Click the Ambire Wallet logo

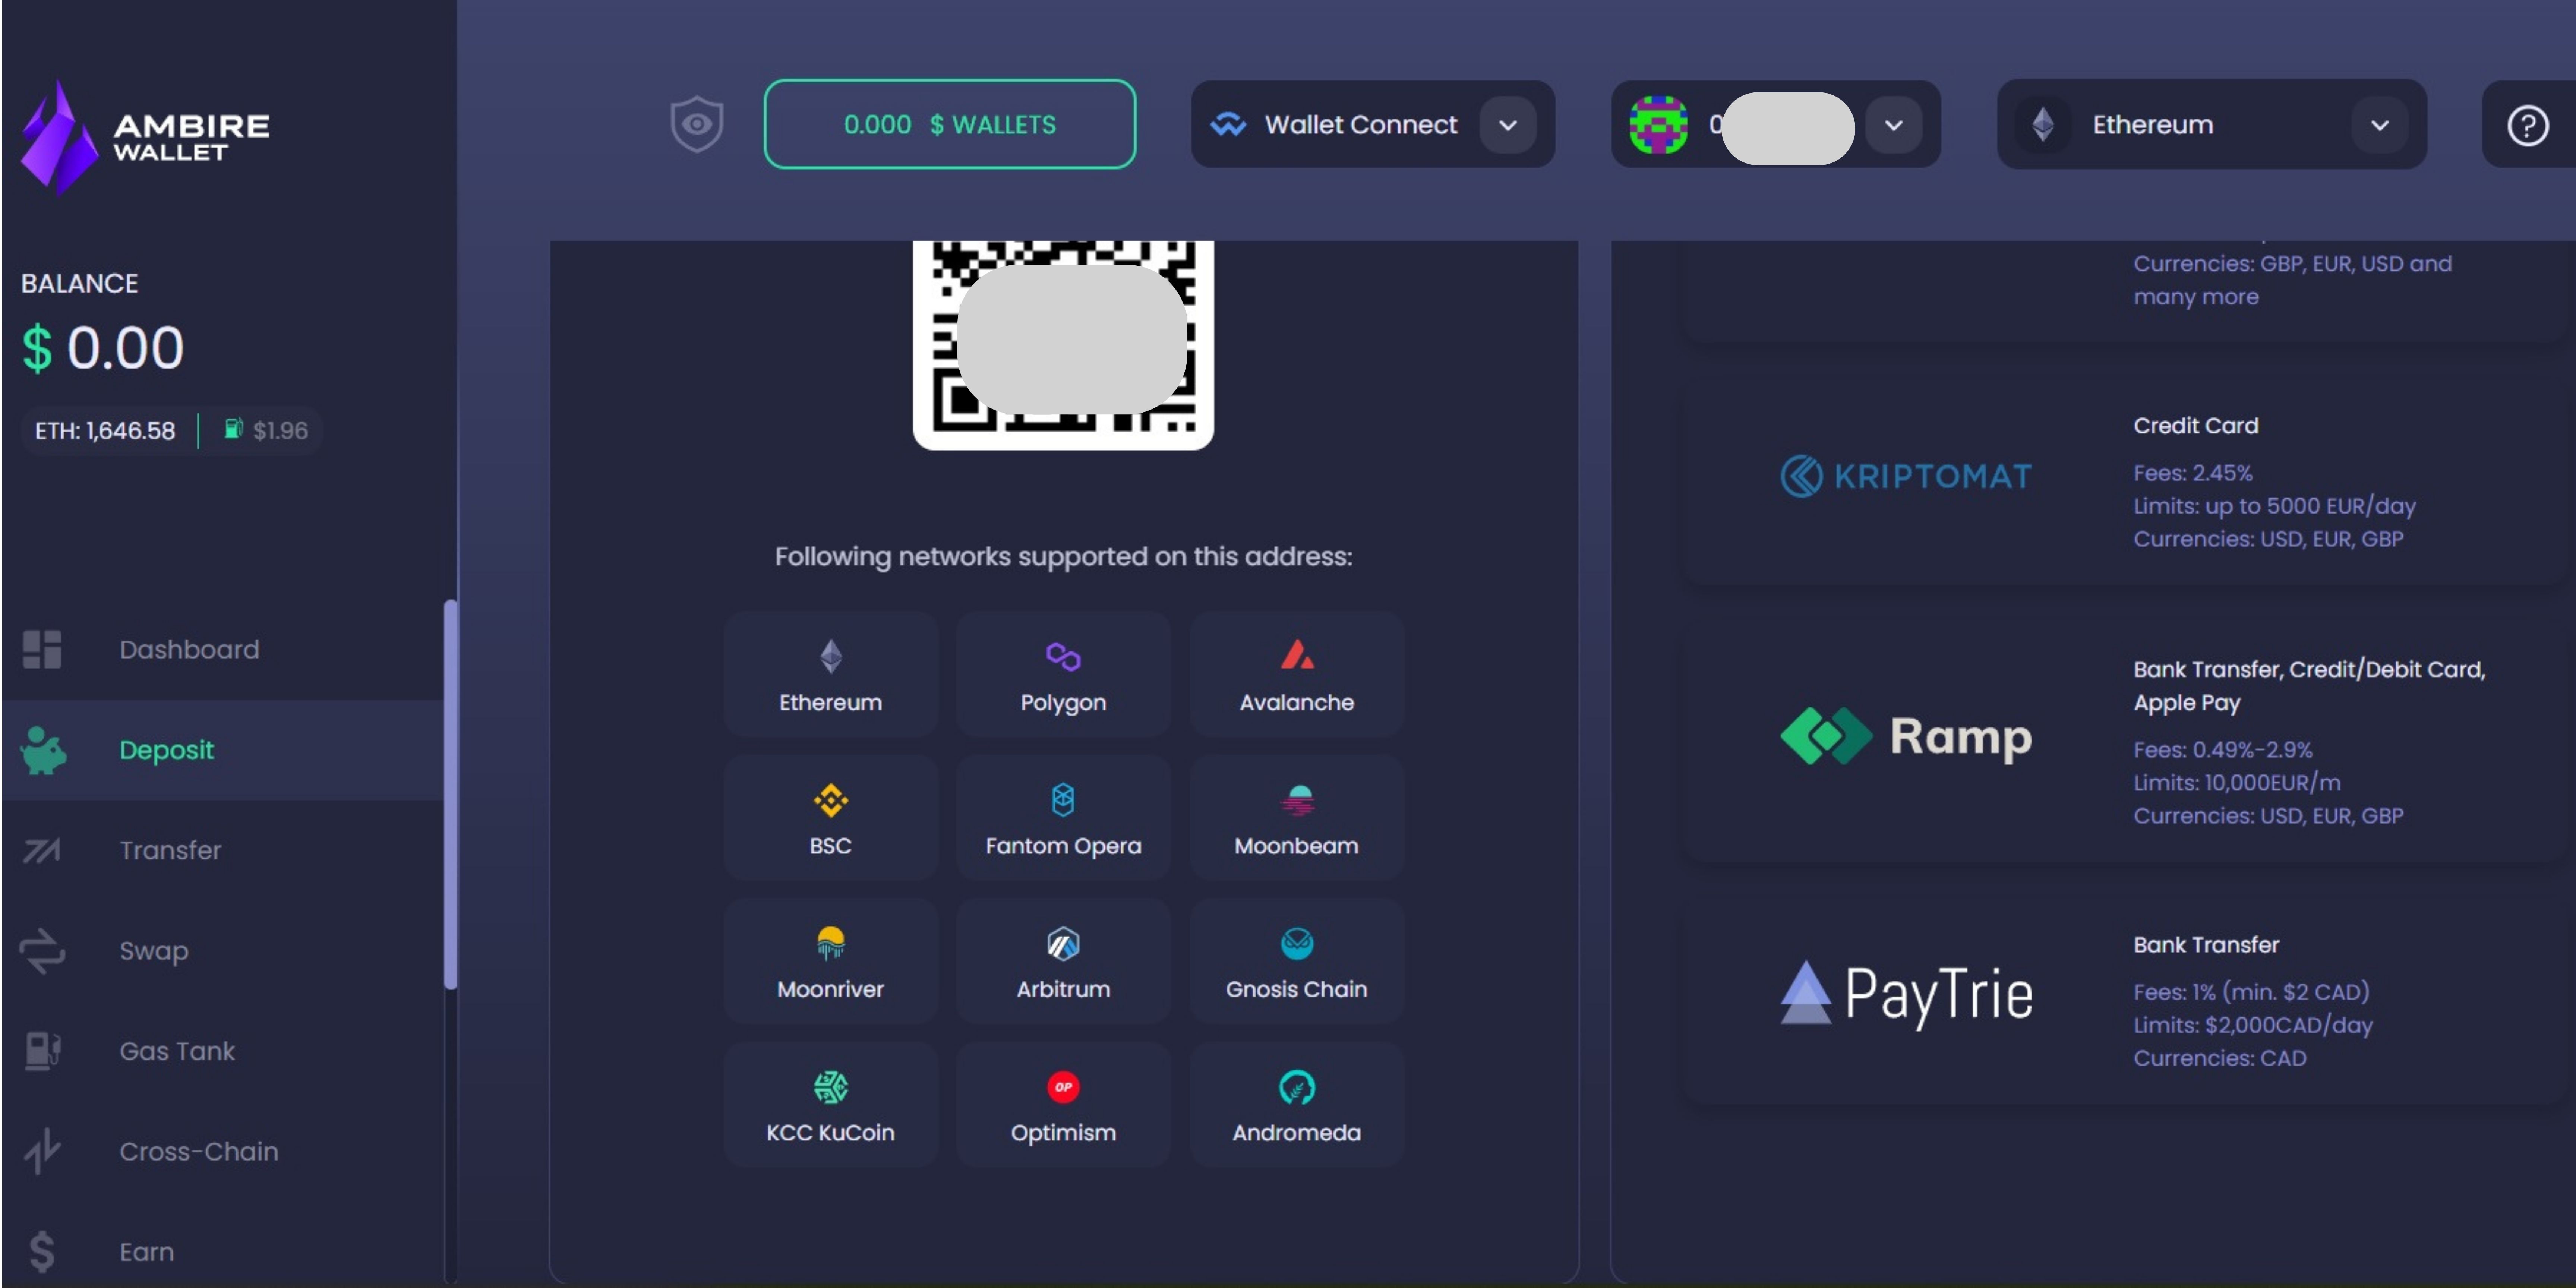pos(145,137)
